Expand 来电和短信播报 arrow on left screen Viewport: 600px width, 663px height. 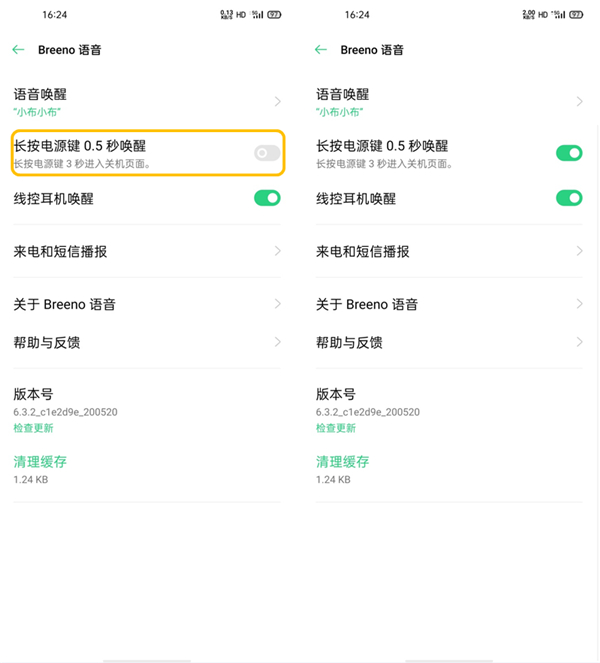[277, 251]
